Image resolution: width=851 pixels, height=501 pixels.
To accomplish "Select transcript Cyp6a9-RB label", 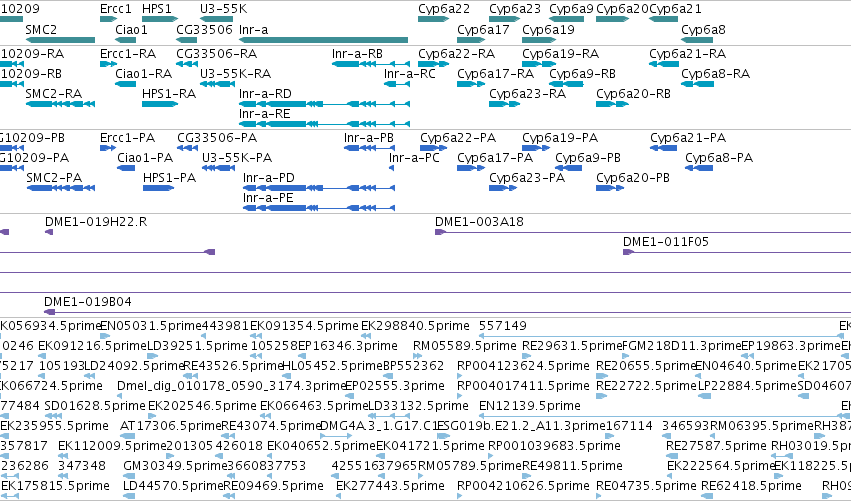I will pos(582,73).
